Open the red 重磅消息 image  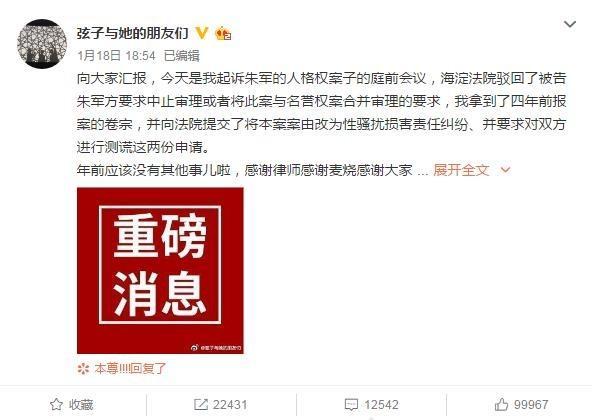click(160, 270)
